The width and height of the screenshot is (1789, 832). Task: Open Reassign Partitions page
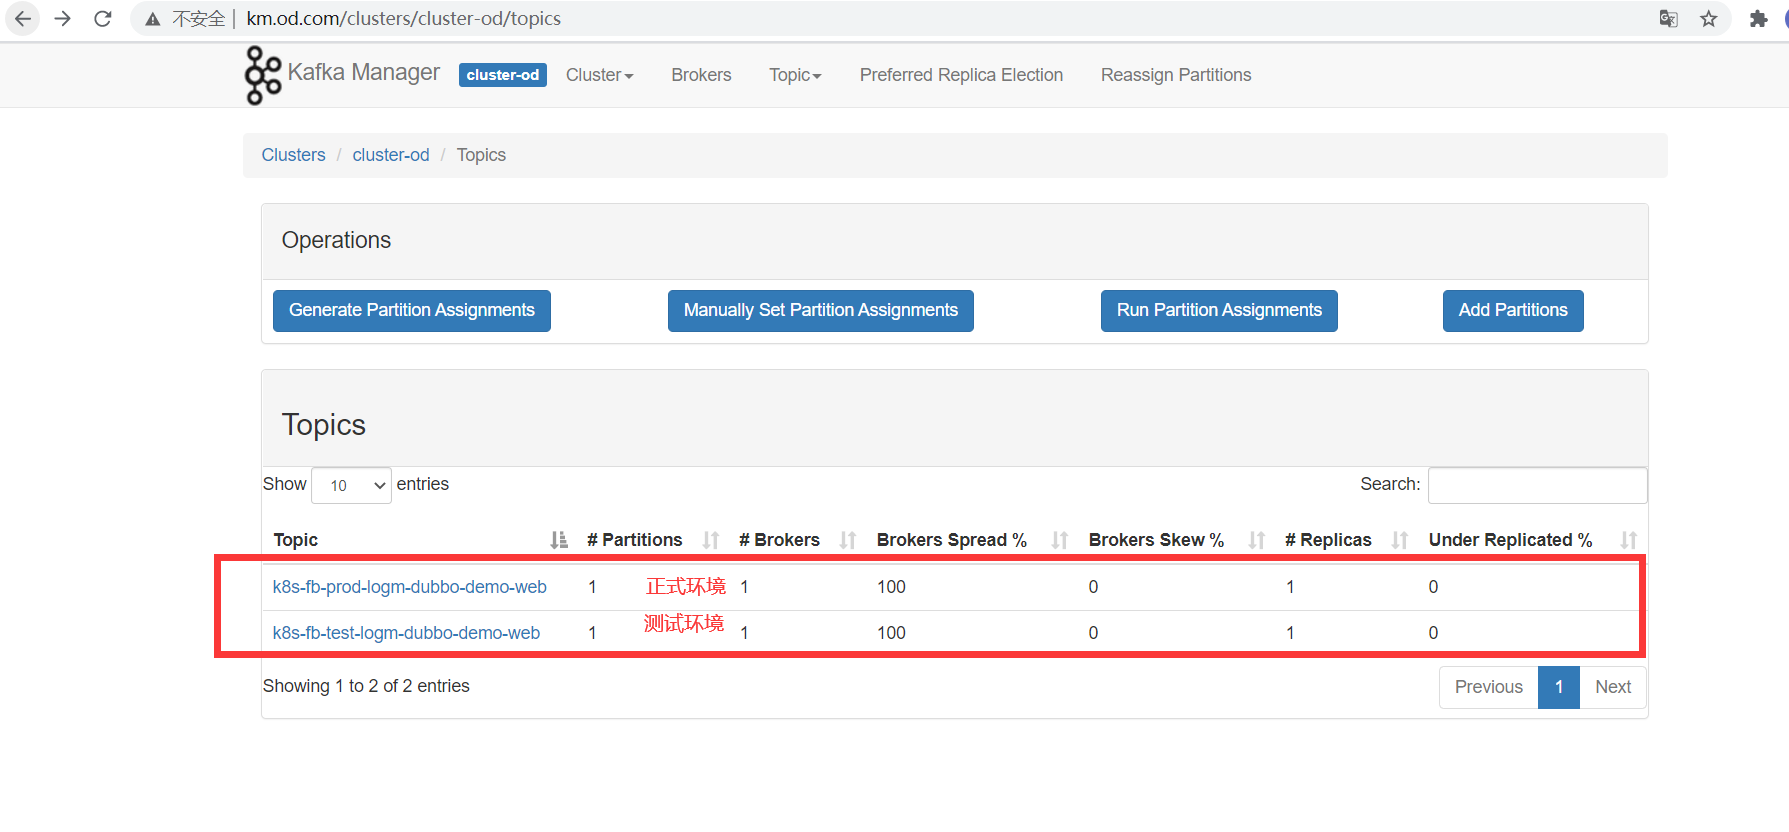(1176, 75)
